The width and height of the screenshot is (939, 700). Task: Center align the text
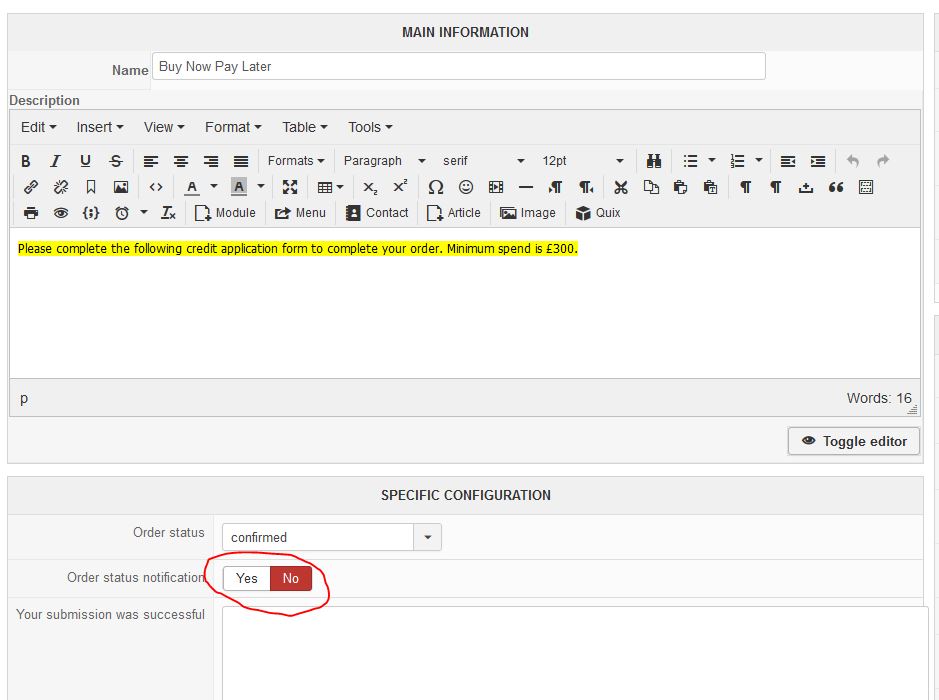181,161
